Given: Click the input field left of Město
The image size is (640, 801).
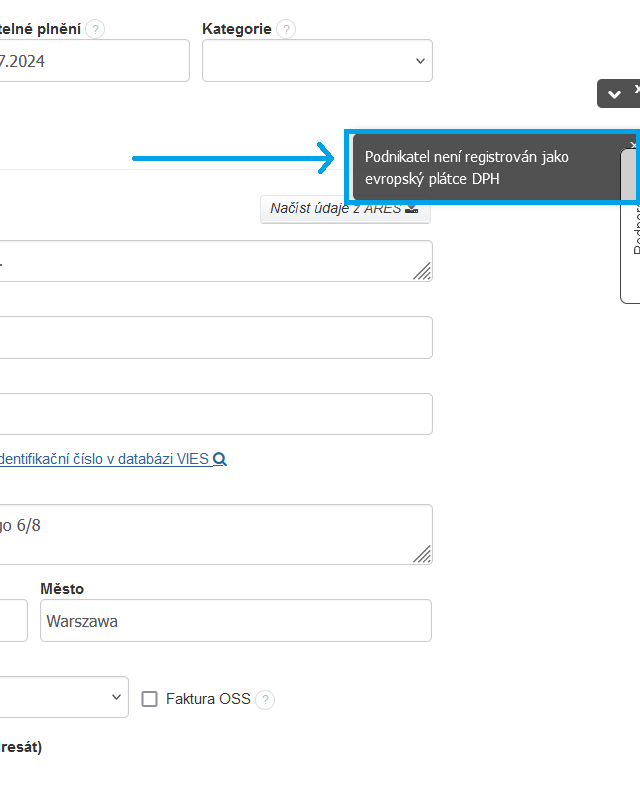Looking at the screenshot, I should click(x=12, y=621).
